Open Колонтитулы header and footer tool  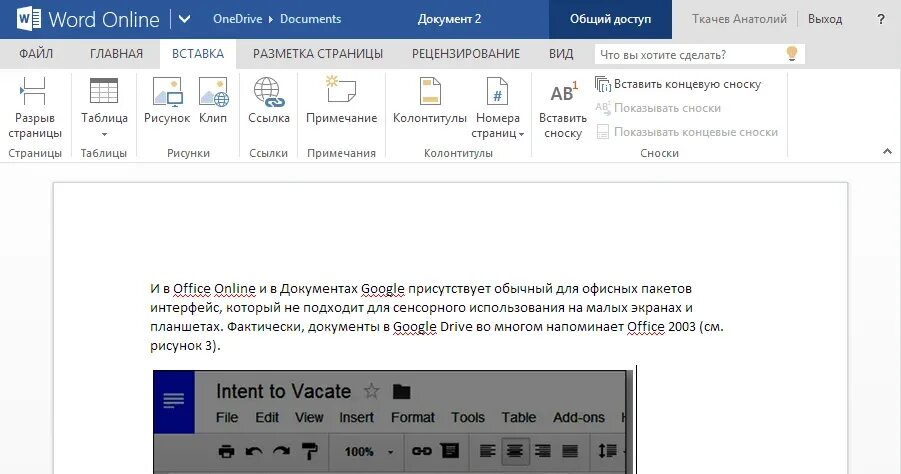tap(430, 101)
